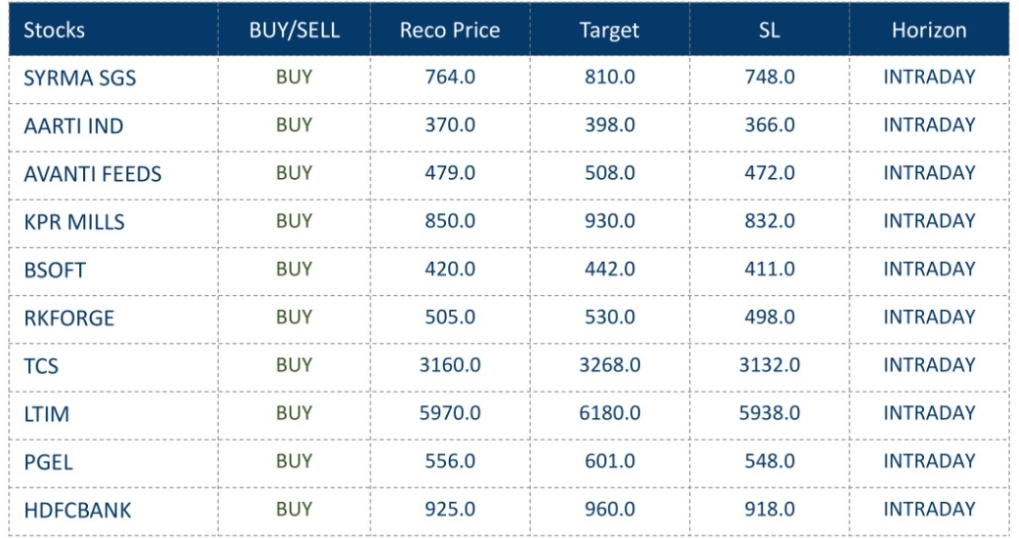This screenshot has width=1019, height=538.
Task: Select LTIM target value 6180.0
Action: pos(609,413)
